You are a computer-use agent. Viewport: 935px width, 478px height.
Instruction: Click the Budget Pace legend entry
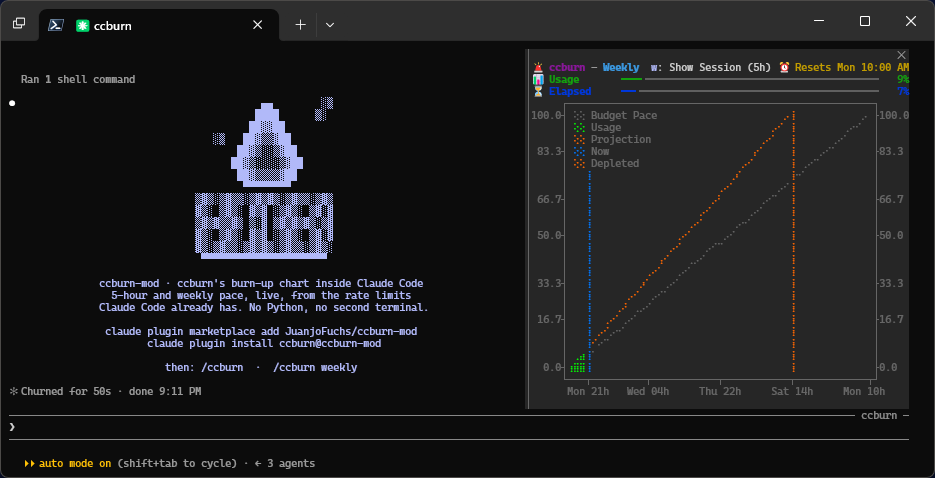(x=615, y=115)
